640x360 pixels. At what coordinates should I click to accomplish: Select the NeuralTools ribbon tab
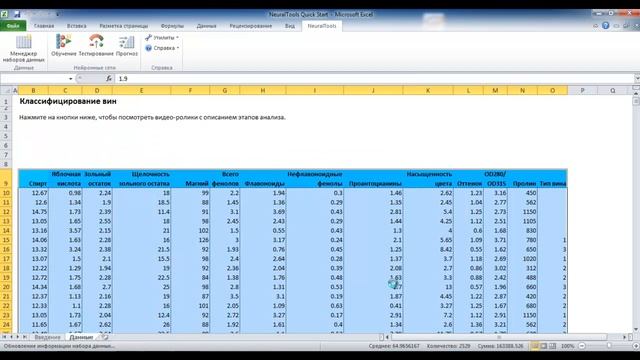coord(322,26)
